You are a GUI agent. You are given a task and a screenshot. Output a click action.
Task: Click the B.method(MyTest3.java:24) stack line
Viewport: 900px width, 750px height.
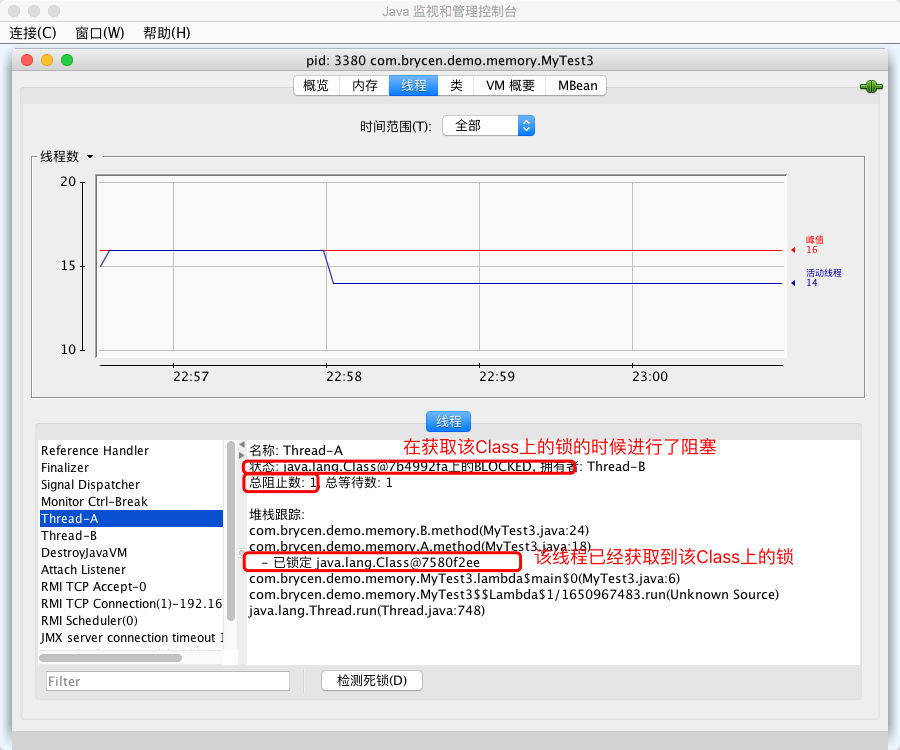click(x=419, y=530)
